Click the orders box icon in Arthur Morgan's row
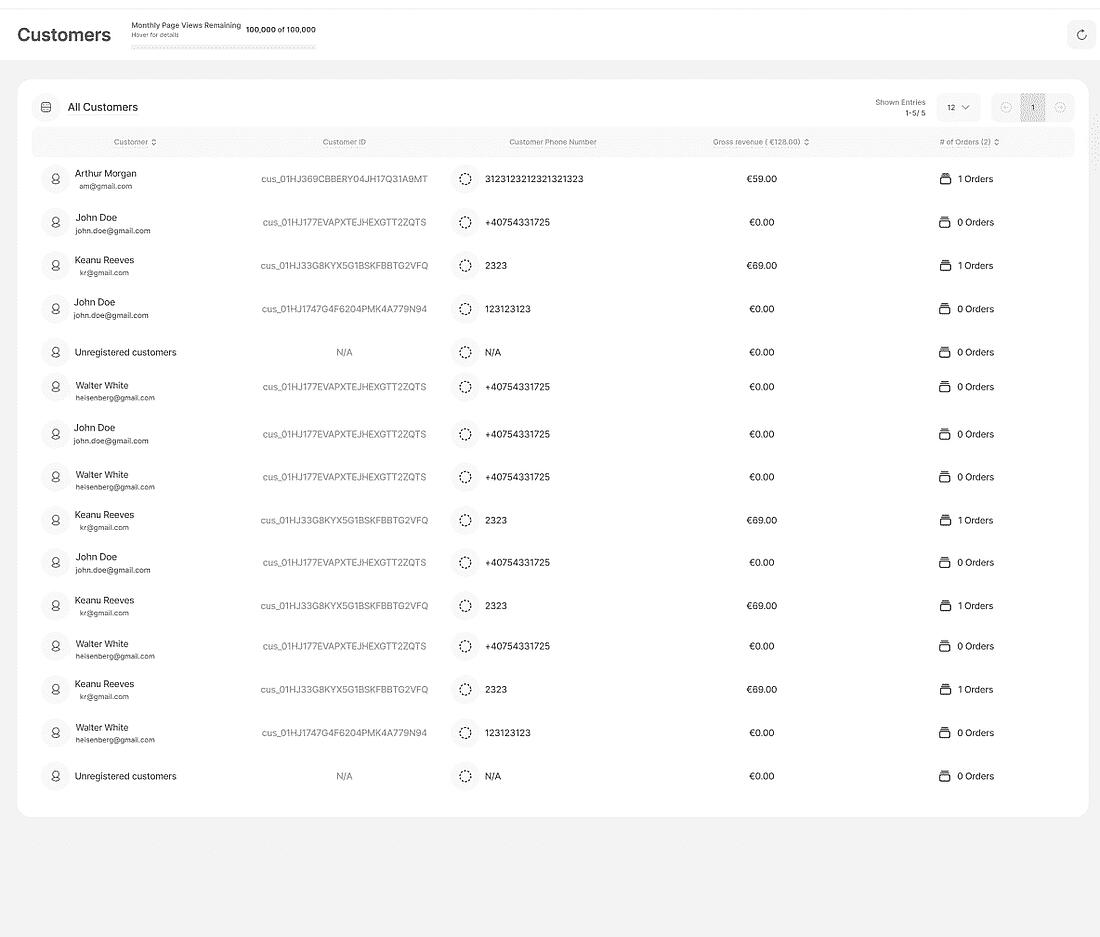1100x937 pixels. (945, 179)
